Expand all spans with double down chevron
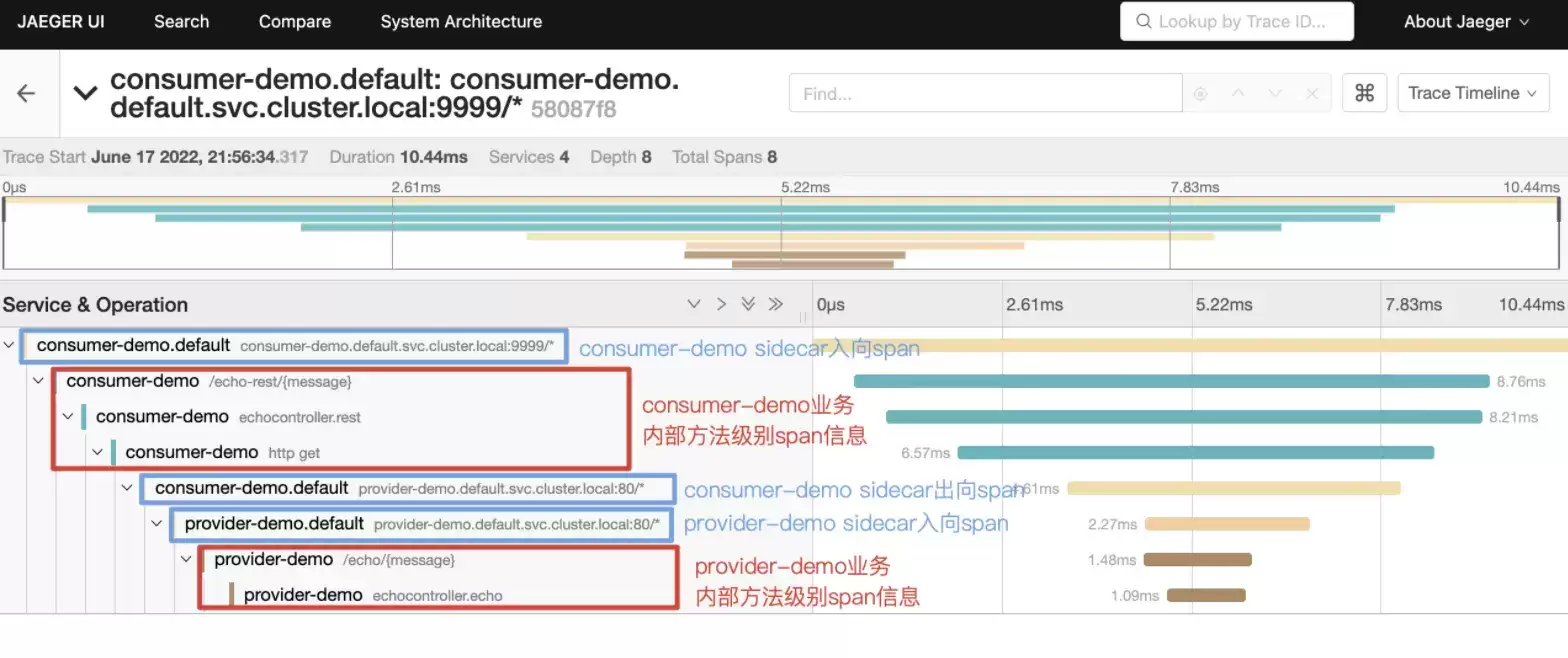The image size is (1568, 658). click(x=747, y=304)
